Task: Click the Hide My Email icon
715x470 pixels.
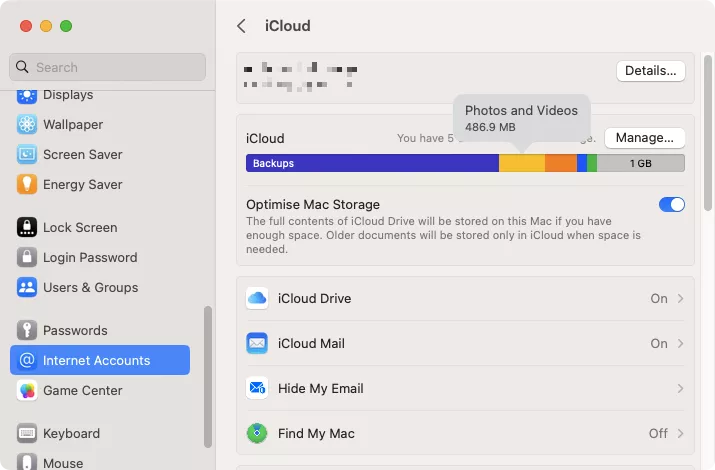Action: pos(257,388)
